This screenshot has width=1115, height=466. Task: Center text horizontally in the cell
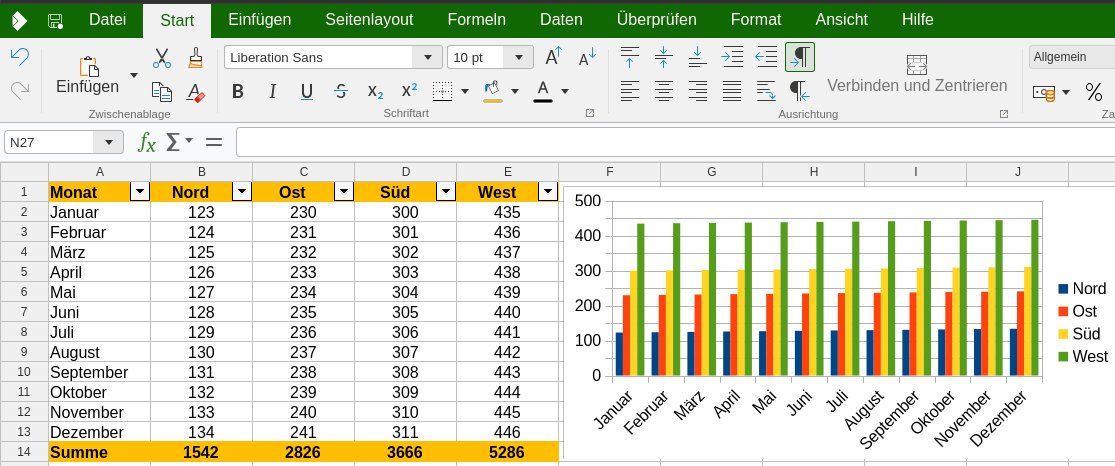click(x=663, y=91)
